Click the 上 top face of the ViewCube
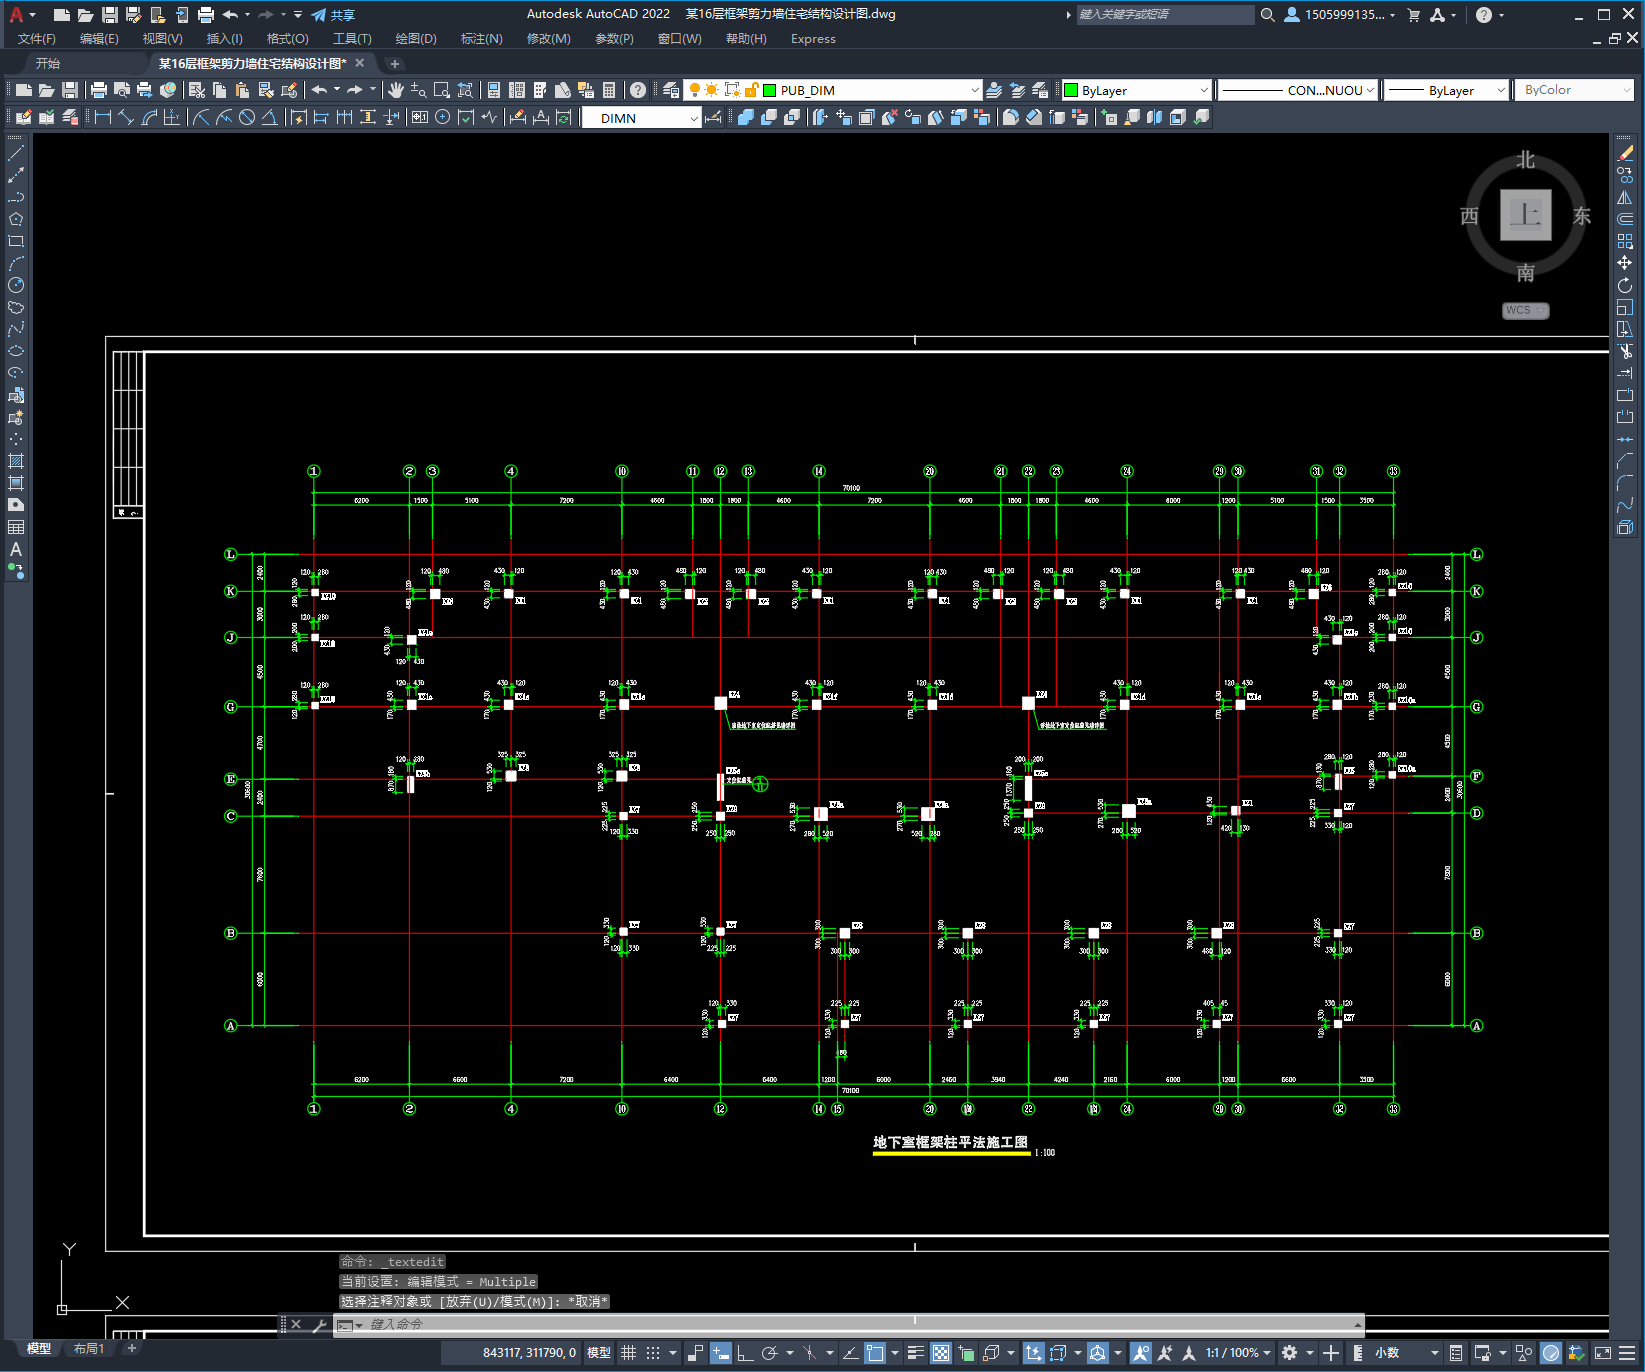The width and height of the screenshot is (1645, 1372). click(1526, 215)
